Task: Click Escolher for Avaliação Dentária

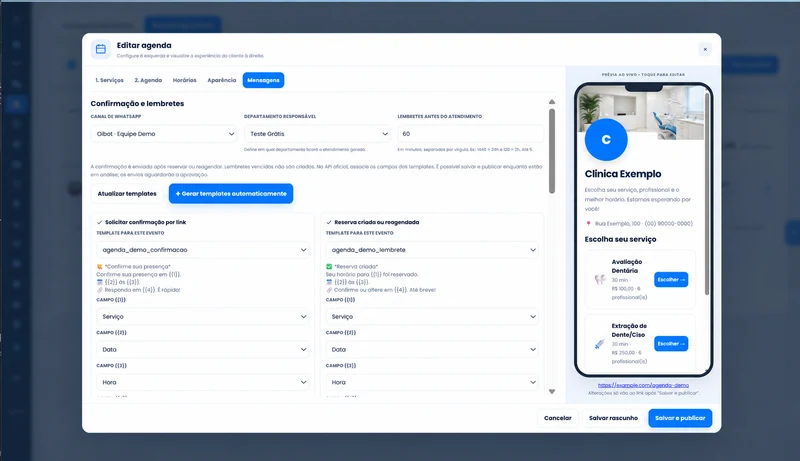Action: pos(671,279)
